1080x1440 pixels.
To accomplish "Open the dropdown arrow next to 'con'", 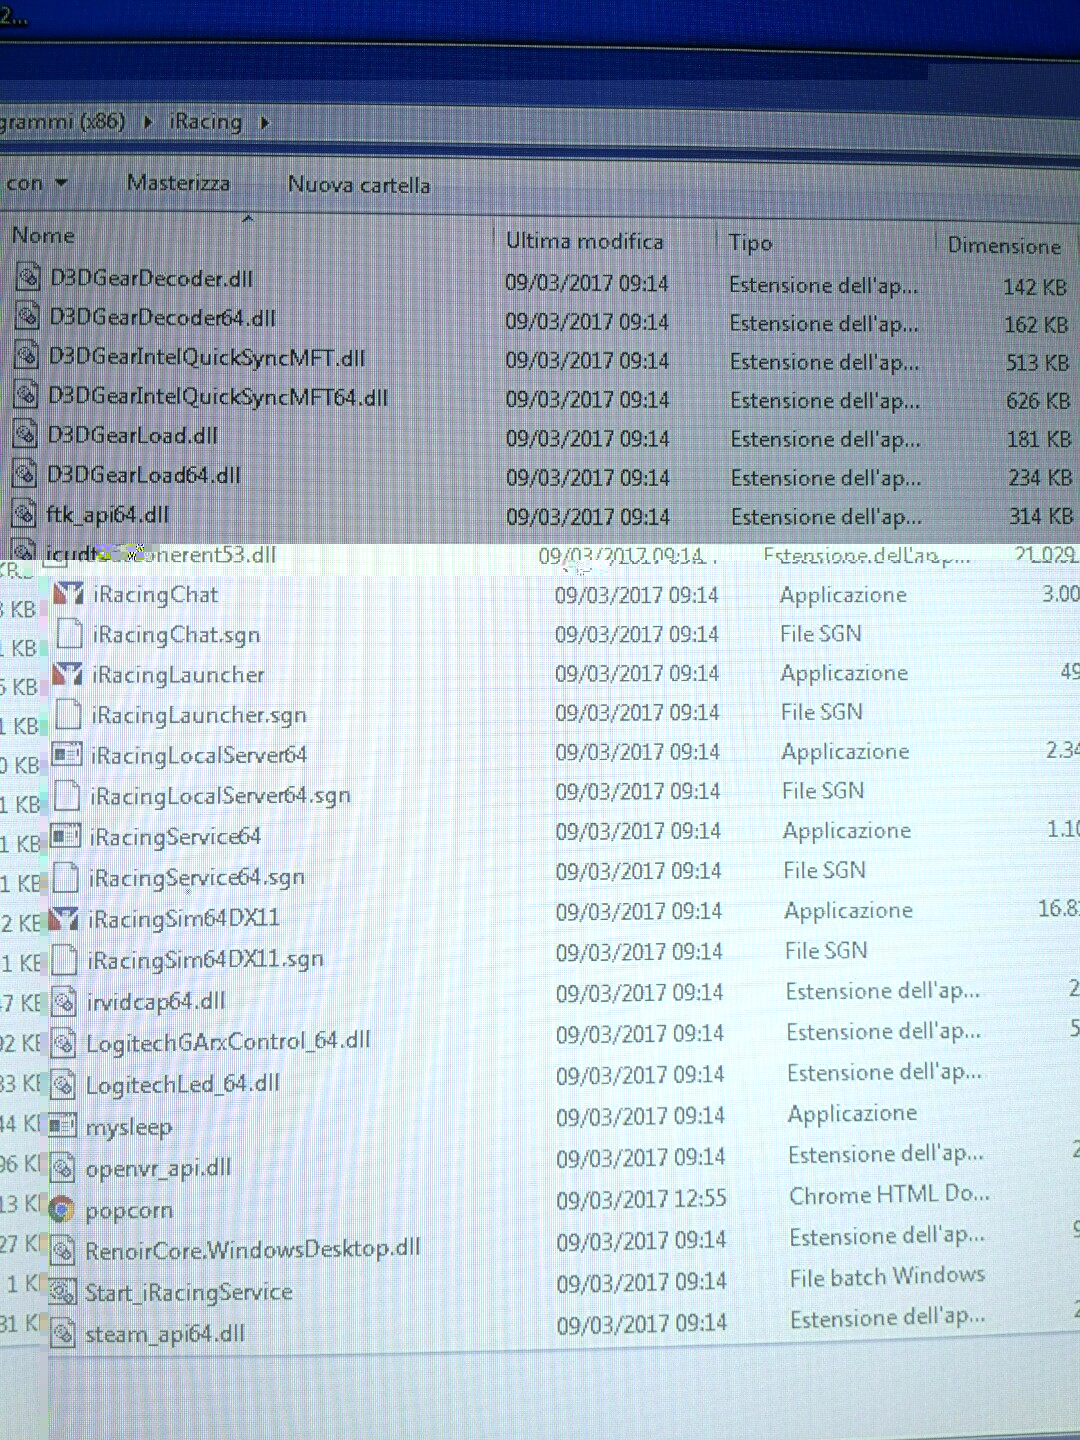I will (x=61, y=183).
